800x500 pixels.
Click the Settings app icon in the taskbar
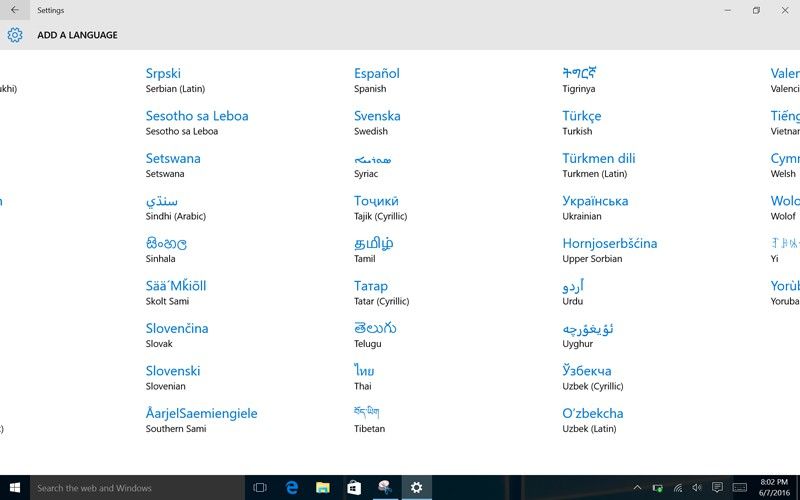(x=416, y=488)
